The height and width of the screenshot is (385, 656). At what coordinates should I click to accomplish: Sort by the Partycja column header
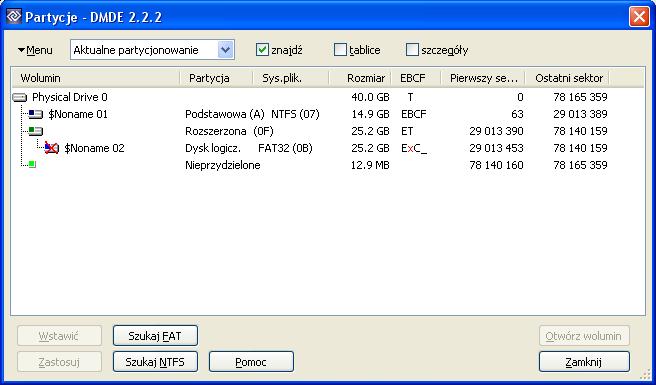tap(216, 78)
